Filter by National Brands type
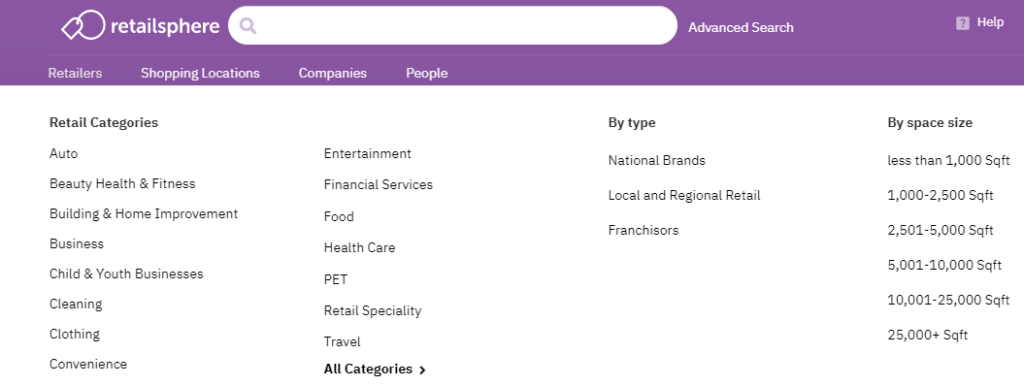Viewport: 1024px width, 386px height. [x=656, y=160]
